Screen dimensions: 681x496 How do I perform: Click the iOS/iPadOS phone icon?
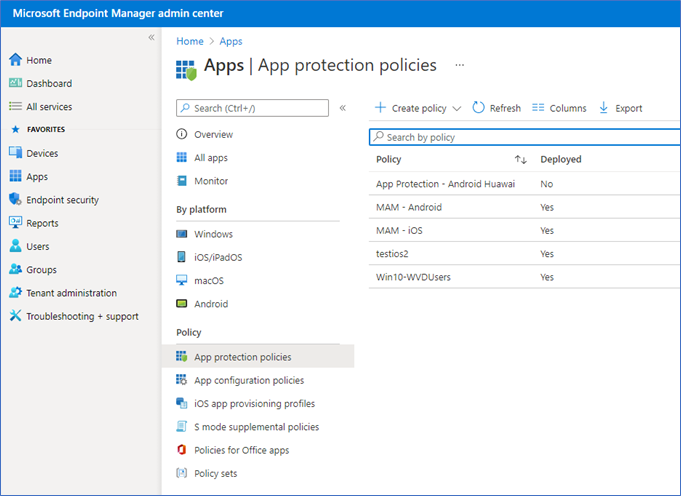182,257
